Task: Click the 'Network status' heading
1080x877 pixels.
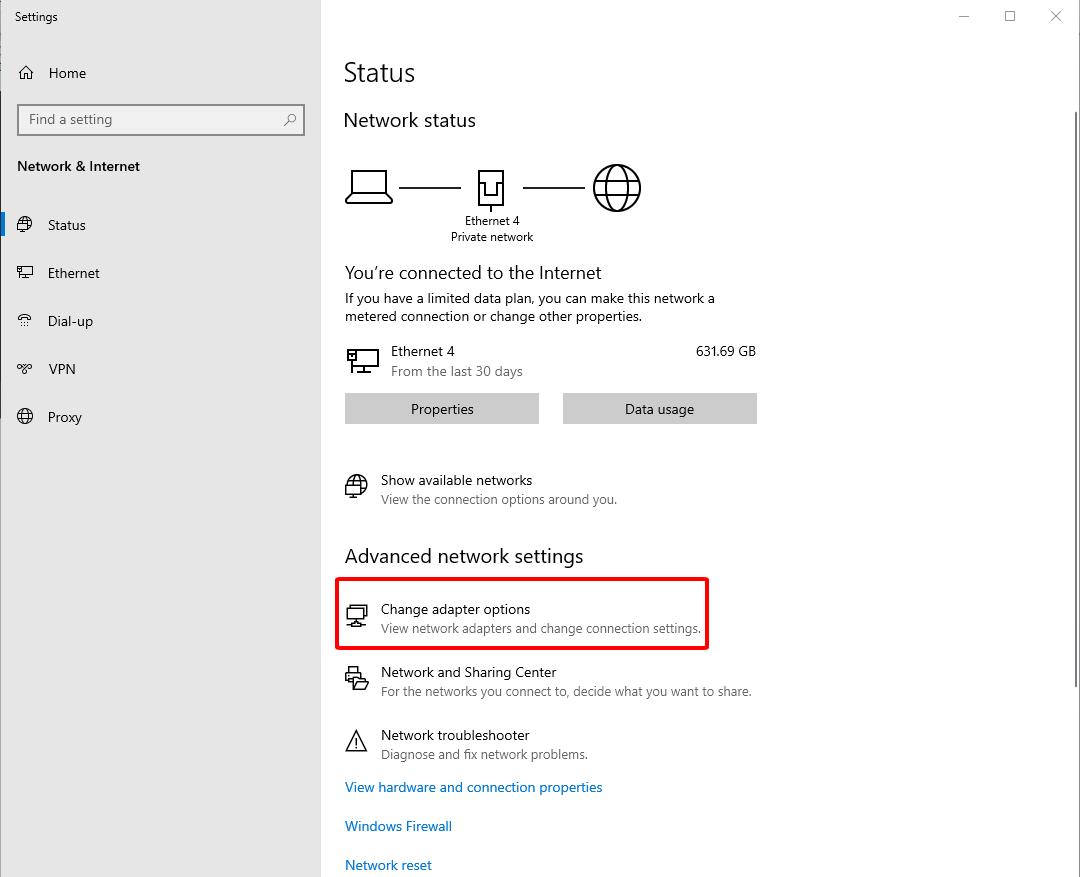Action: pyautogui.click(x=409, y=121)
